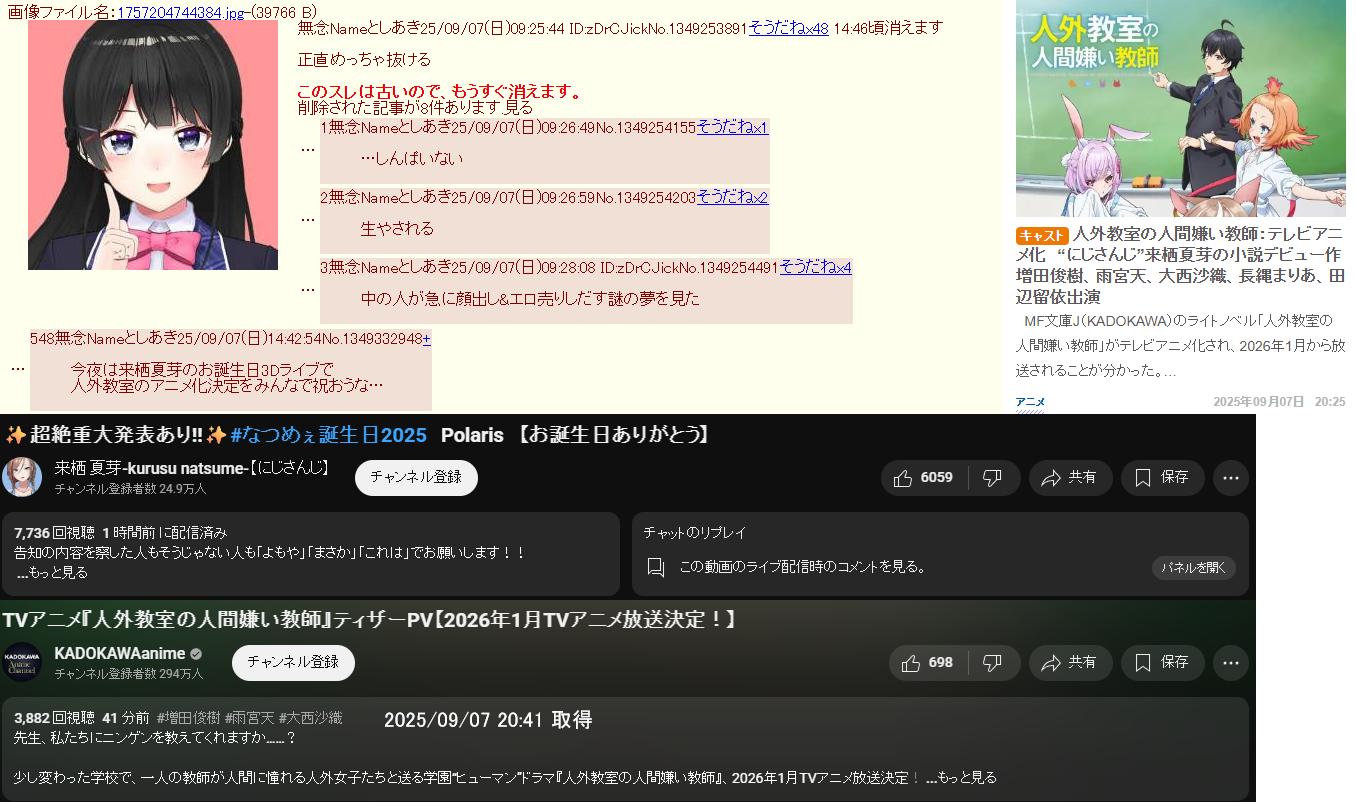Expand collapsed menu beside reply No.1349254155

(x=308, y=149)
